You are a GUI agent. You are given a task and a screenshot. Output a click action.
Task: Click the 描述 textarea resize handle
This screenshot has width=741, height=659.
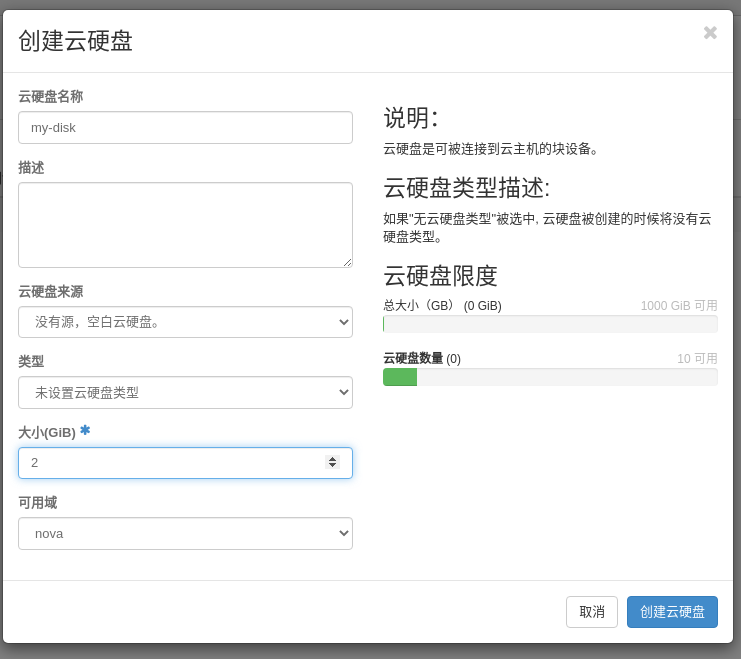(348, 262)
